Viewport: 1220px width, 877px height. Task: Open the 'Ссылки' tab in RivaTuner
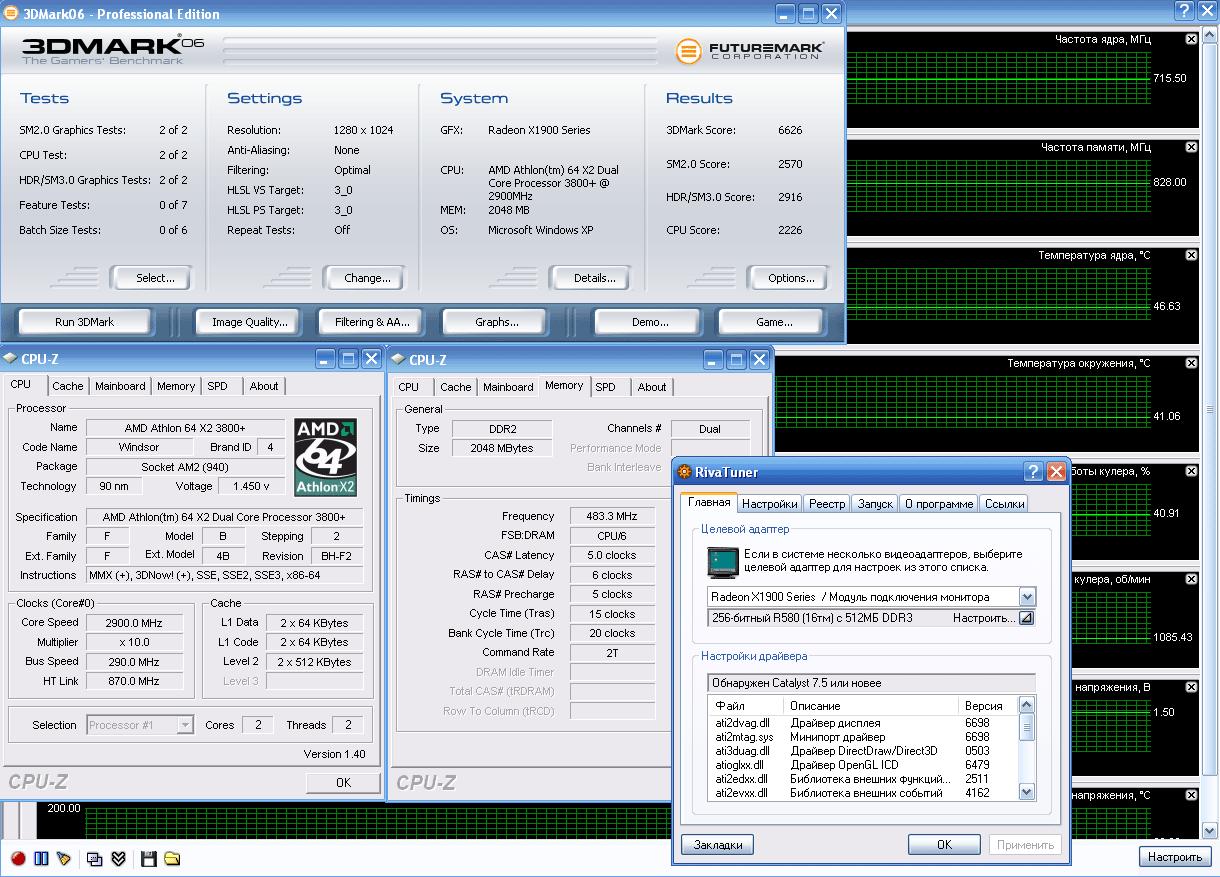1004,504
